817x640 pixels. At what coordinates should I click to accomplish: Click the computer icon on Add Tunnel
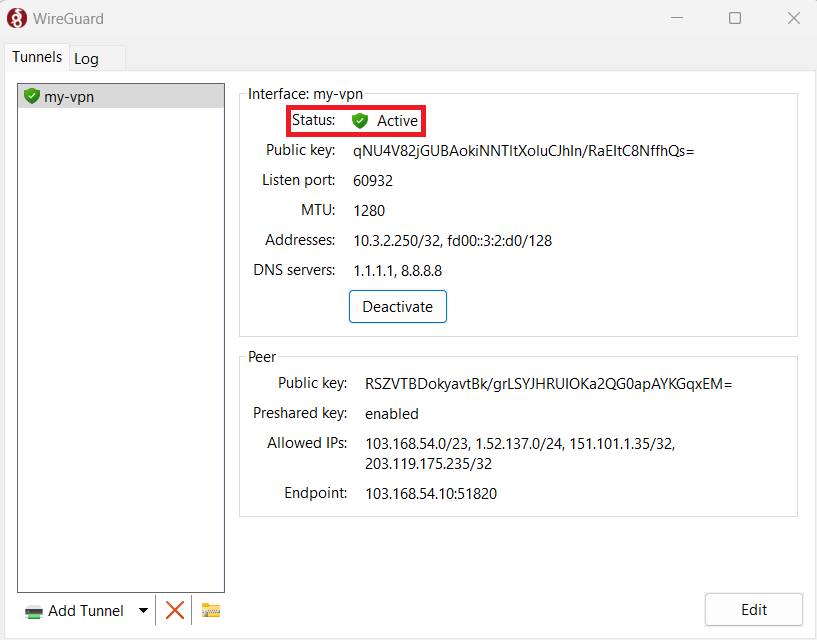(33, 611)
